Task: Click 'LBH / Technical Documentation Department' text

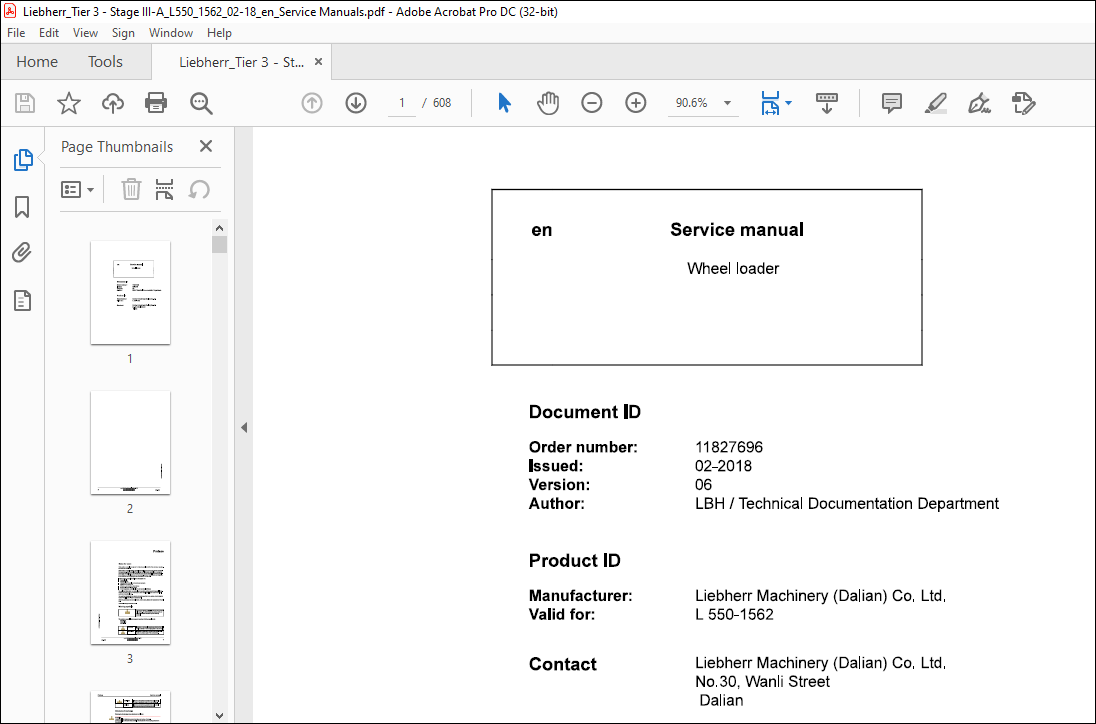Action: point(847,504)
